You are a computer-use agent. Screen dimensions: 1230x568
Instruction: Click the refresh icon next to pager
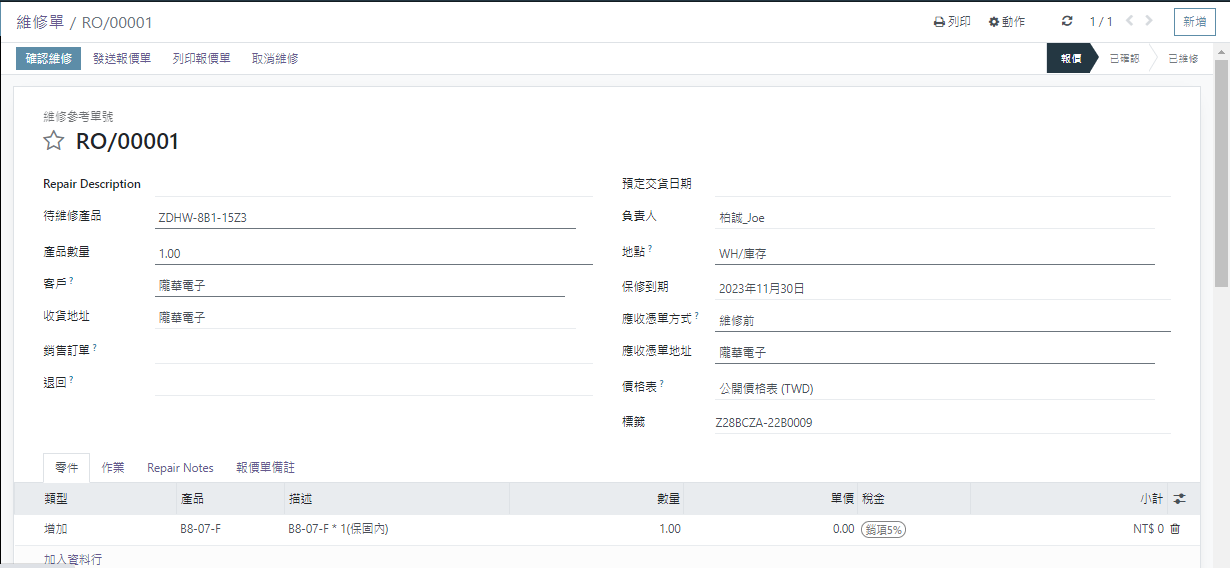1067,21
